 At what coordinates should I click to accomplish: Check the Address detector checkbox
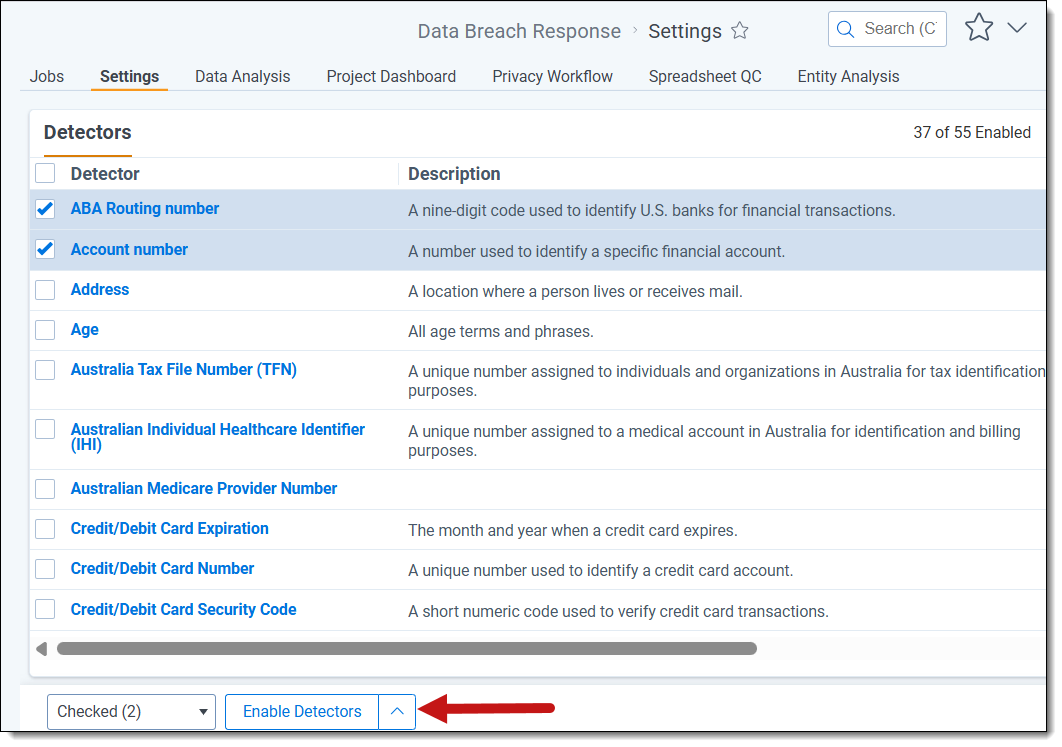45,290
